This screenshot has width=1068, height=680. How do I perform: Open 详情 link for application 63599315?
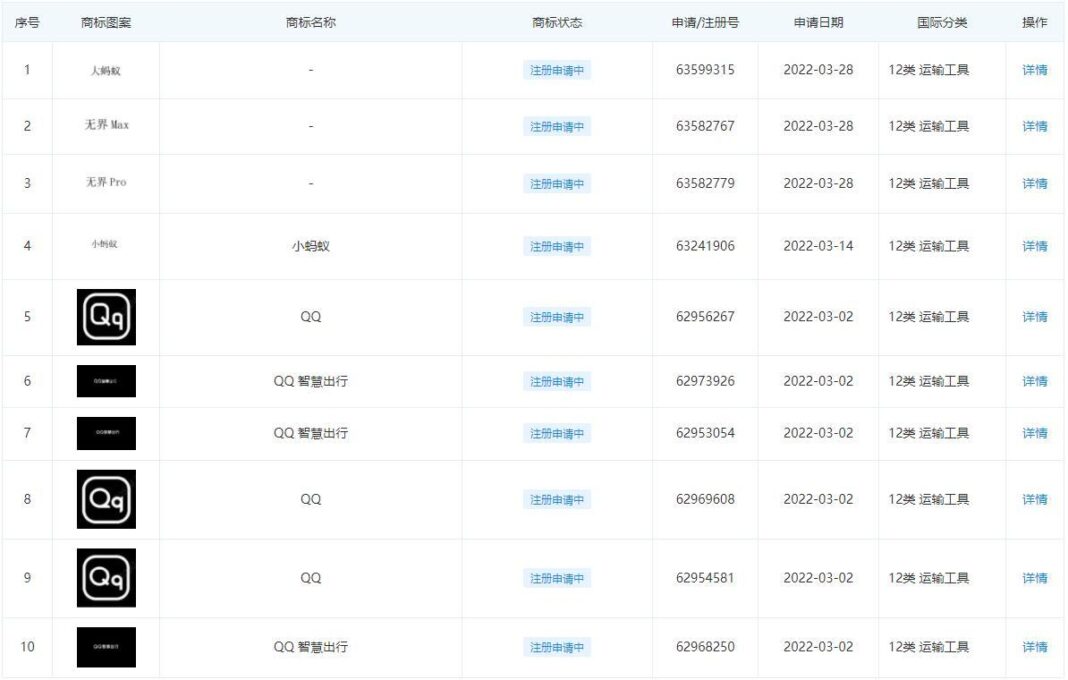[1034, 70]
